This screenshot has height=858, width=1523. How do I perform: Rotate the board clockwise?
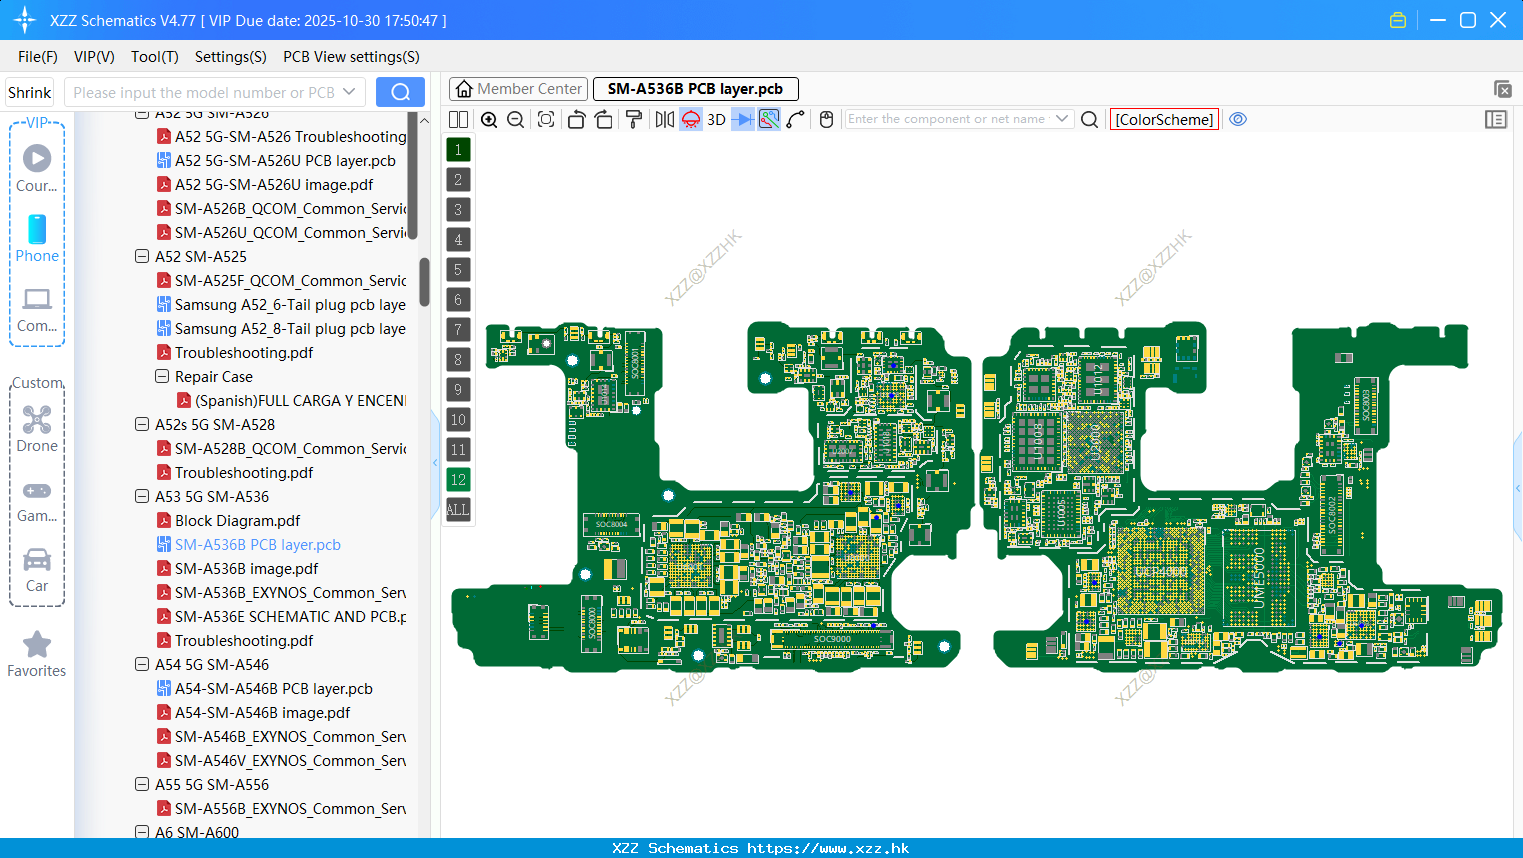[604, 120]
